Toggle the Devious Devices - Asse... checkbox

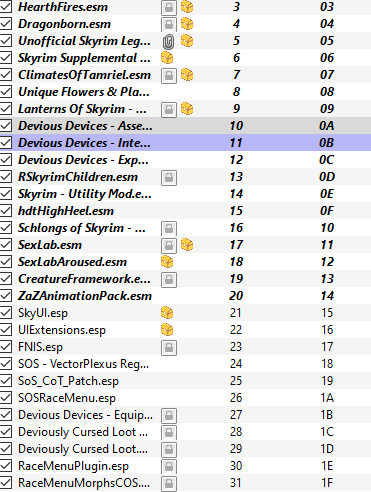coord(6,126)
